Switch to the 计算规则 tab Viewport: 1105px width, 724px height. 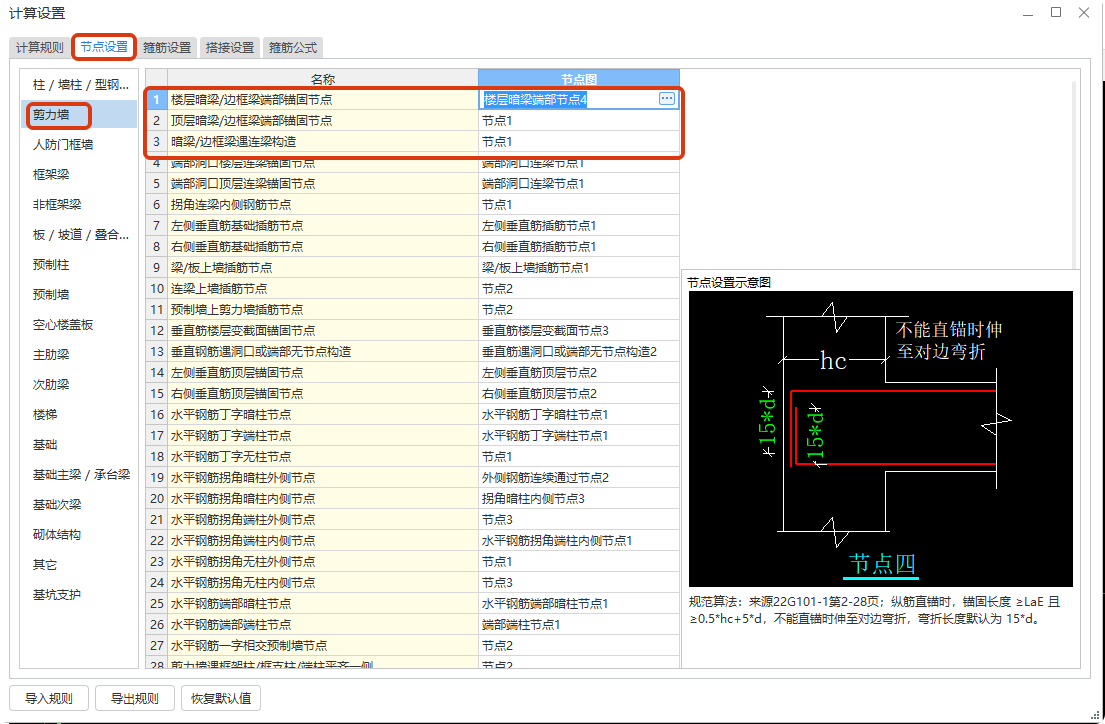click(39, 47)
